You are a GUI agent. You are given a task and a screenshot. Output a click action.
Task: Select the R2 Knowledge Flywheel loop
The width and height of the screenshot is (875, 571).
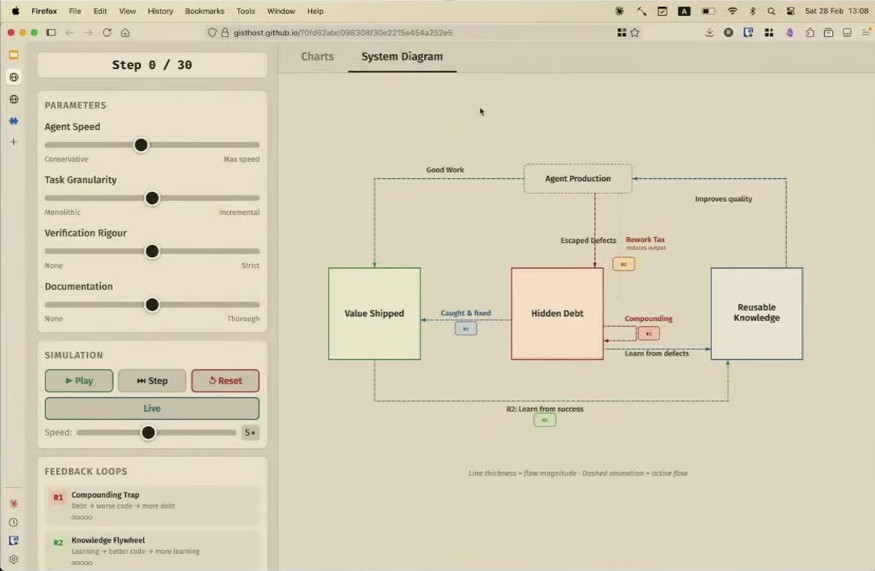tap(152, 550)
